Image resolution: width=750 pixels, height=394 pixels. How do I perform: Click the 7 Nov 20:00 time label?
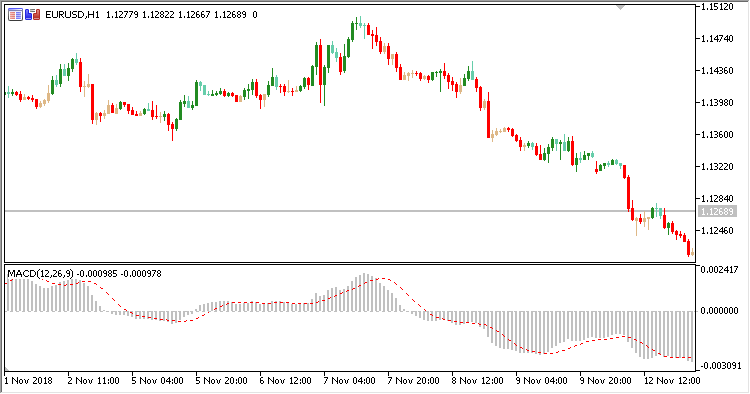[414, 381]
